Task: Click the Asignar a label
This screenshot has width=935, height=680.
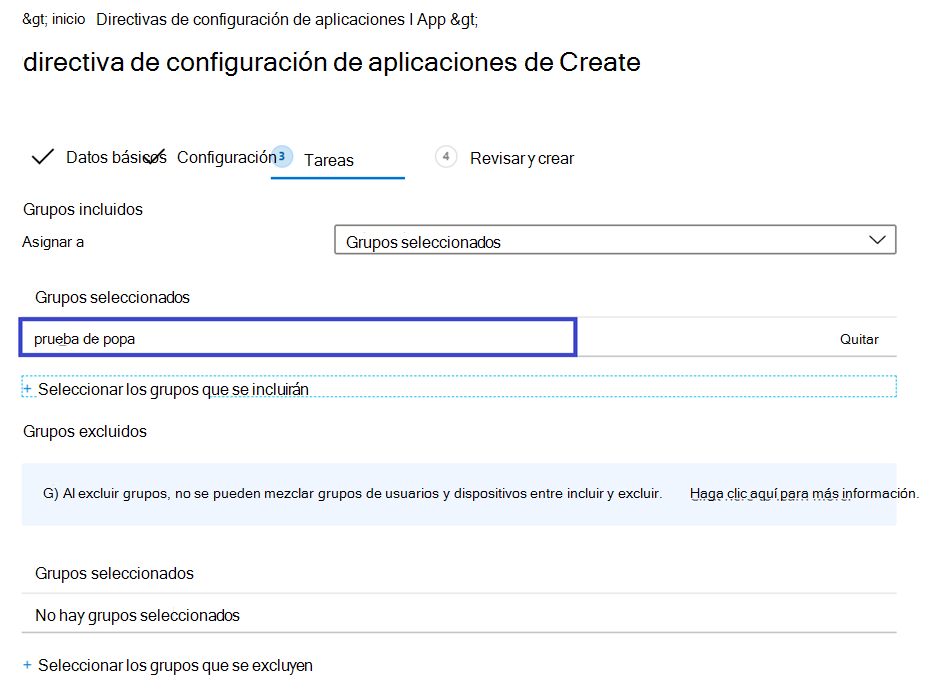Action: 53,242
